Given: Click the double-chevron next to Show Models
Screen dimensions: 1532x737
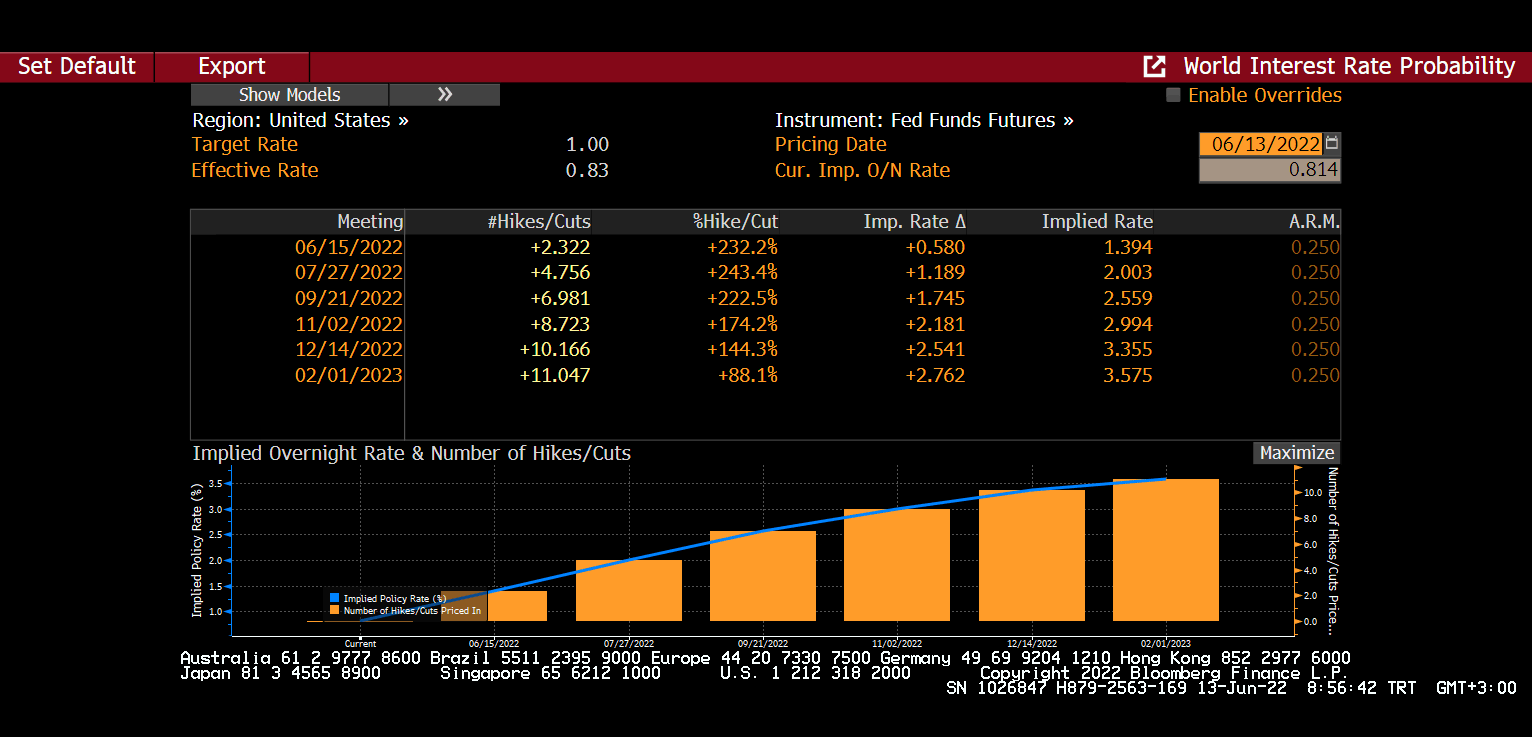Looking at the screenshot, I should click(x=445, y=95).
